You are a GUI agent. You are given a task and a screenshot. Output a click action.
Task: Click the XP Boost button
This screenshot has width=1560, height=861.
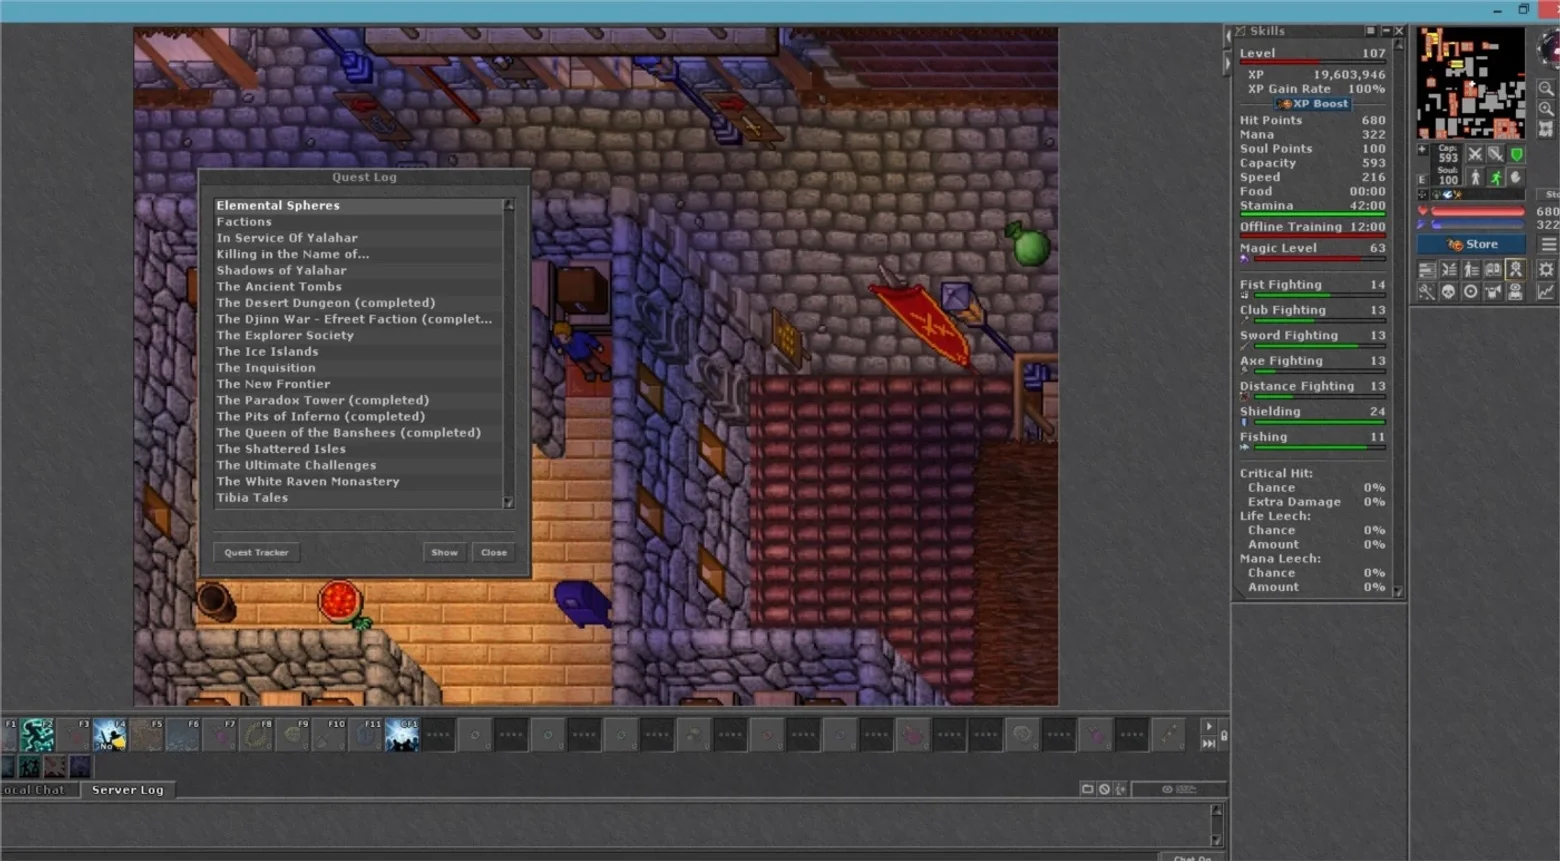pyautogui.click(x=1313, y=104)
